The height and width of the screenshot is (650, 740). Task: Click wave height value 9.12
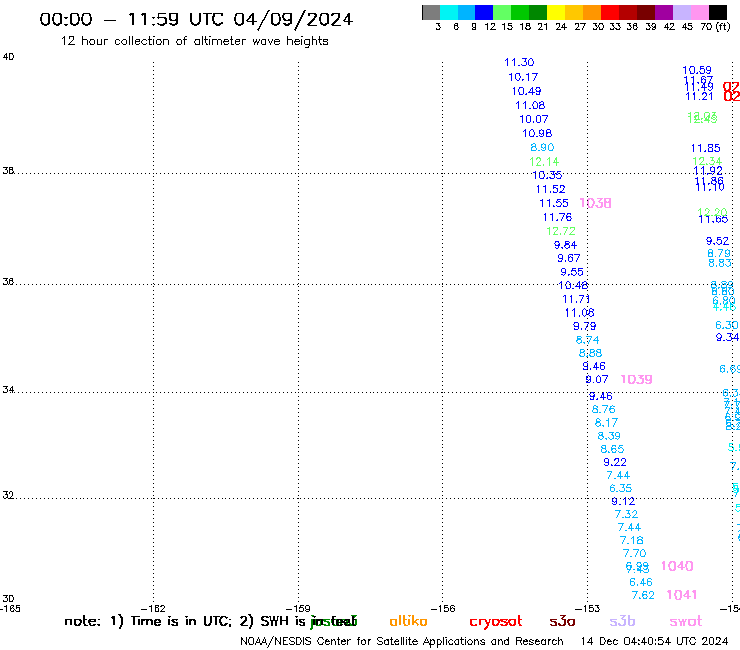click(623, 501)
